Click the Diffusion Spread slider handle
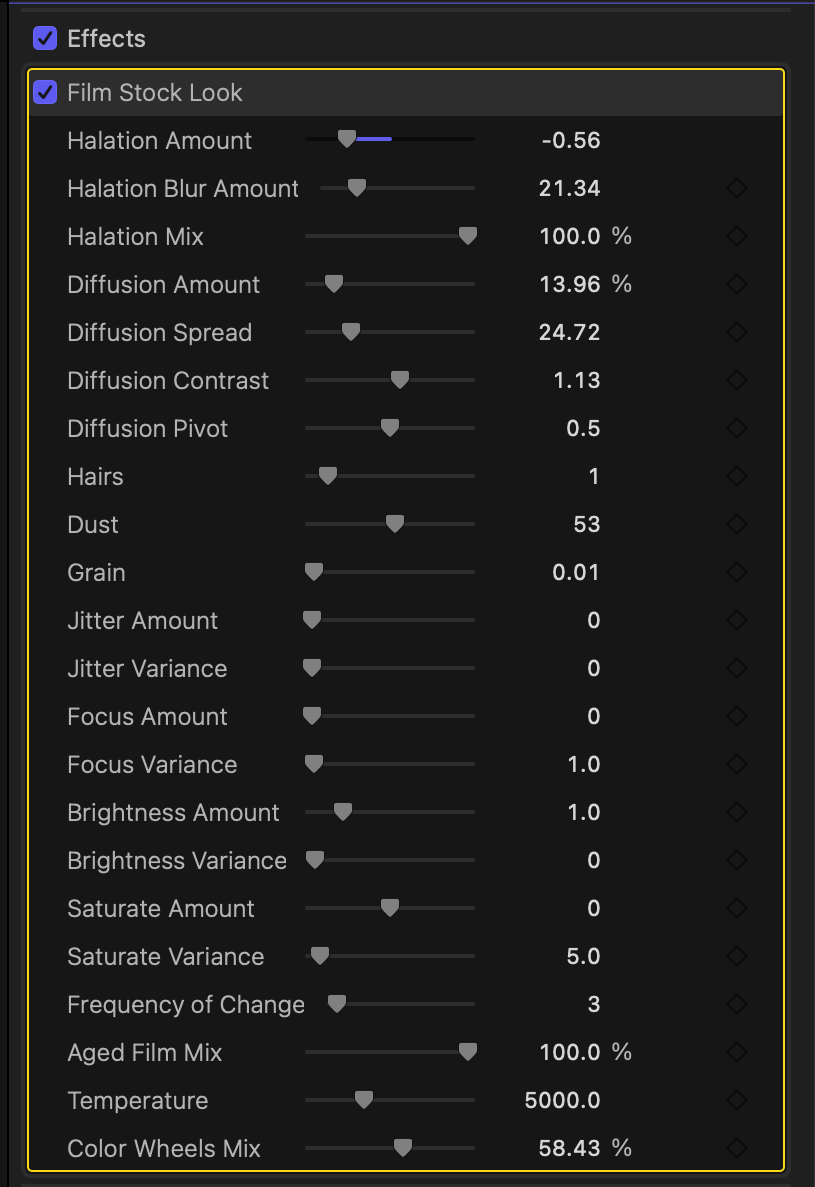 [x=350, y=332]
